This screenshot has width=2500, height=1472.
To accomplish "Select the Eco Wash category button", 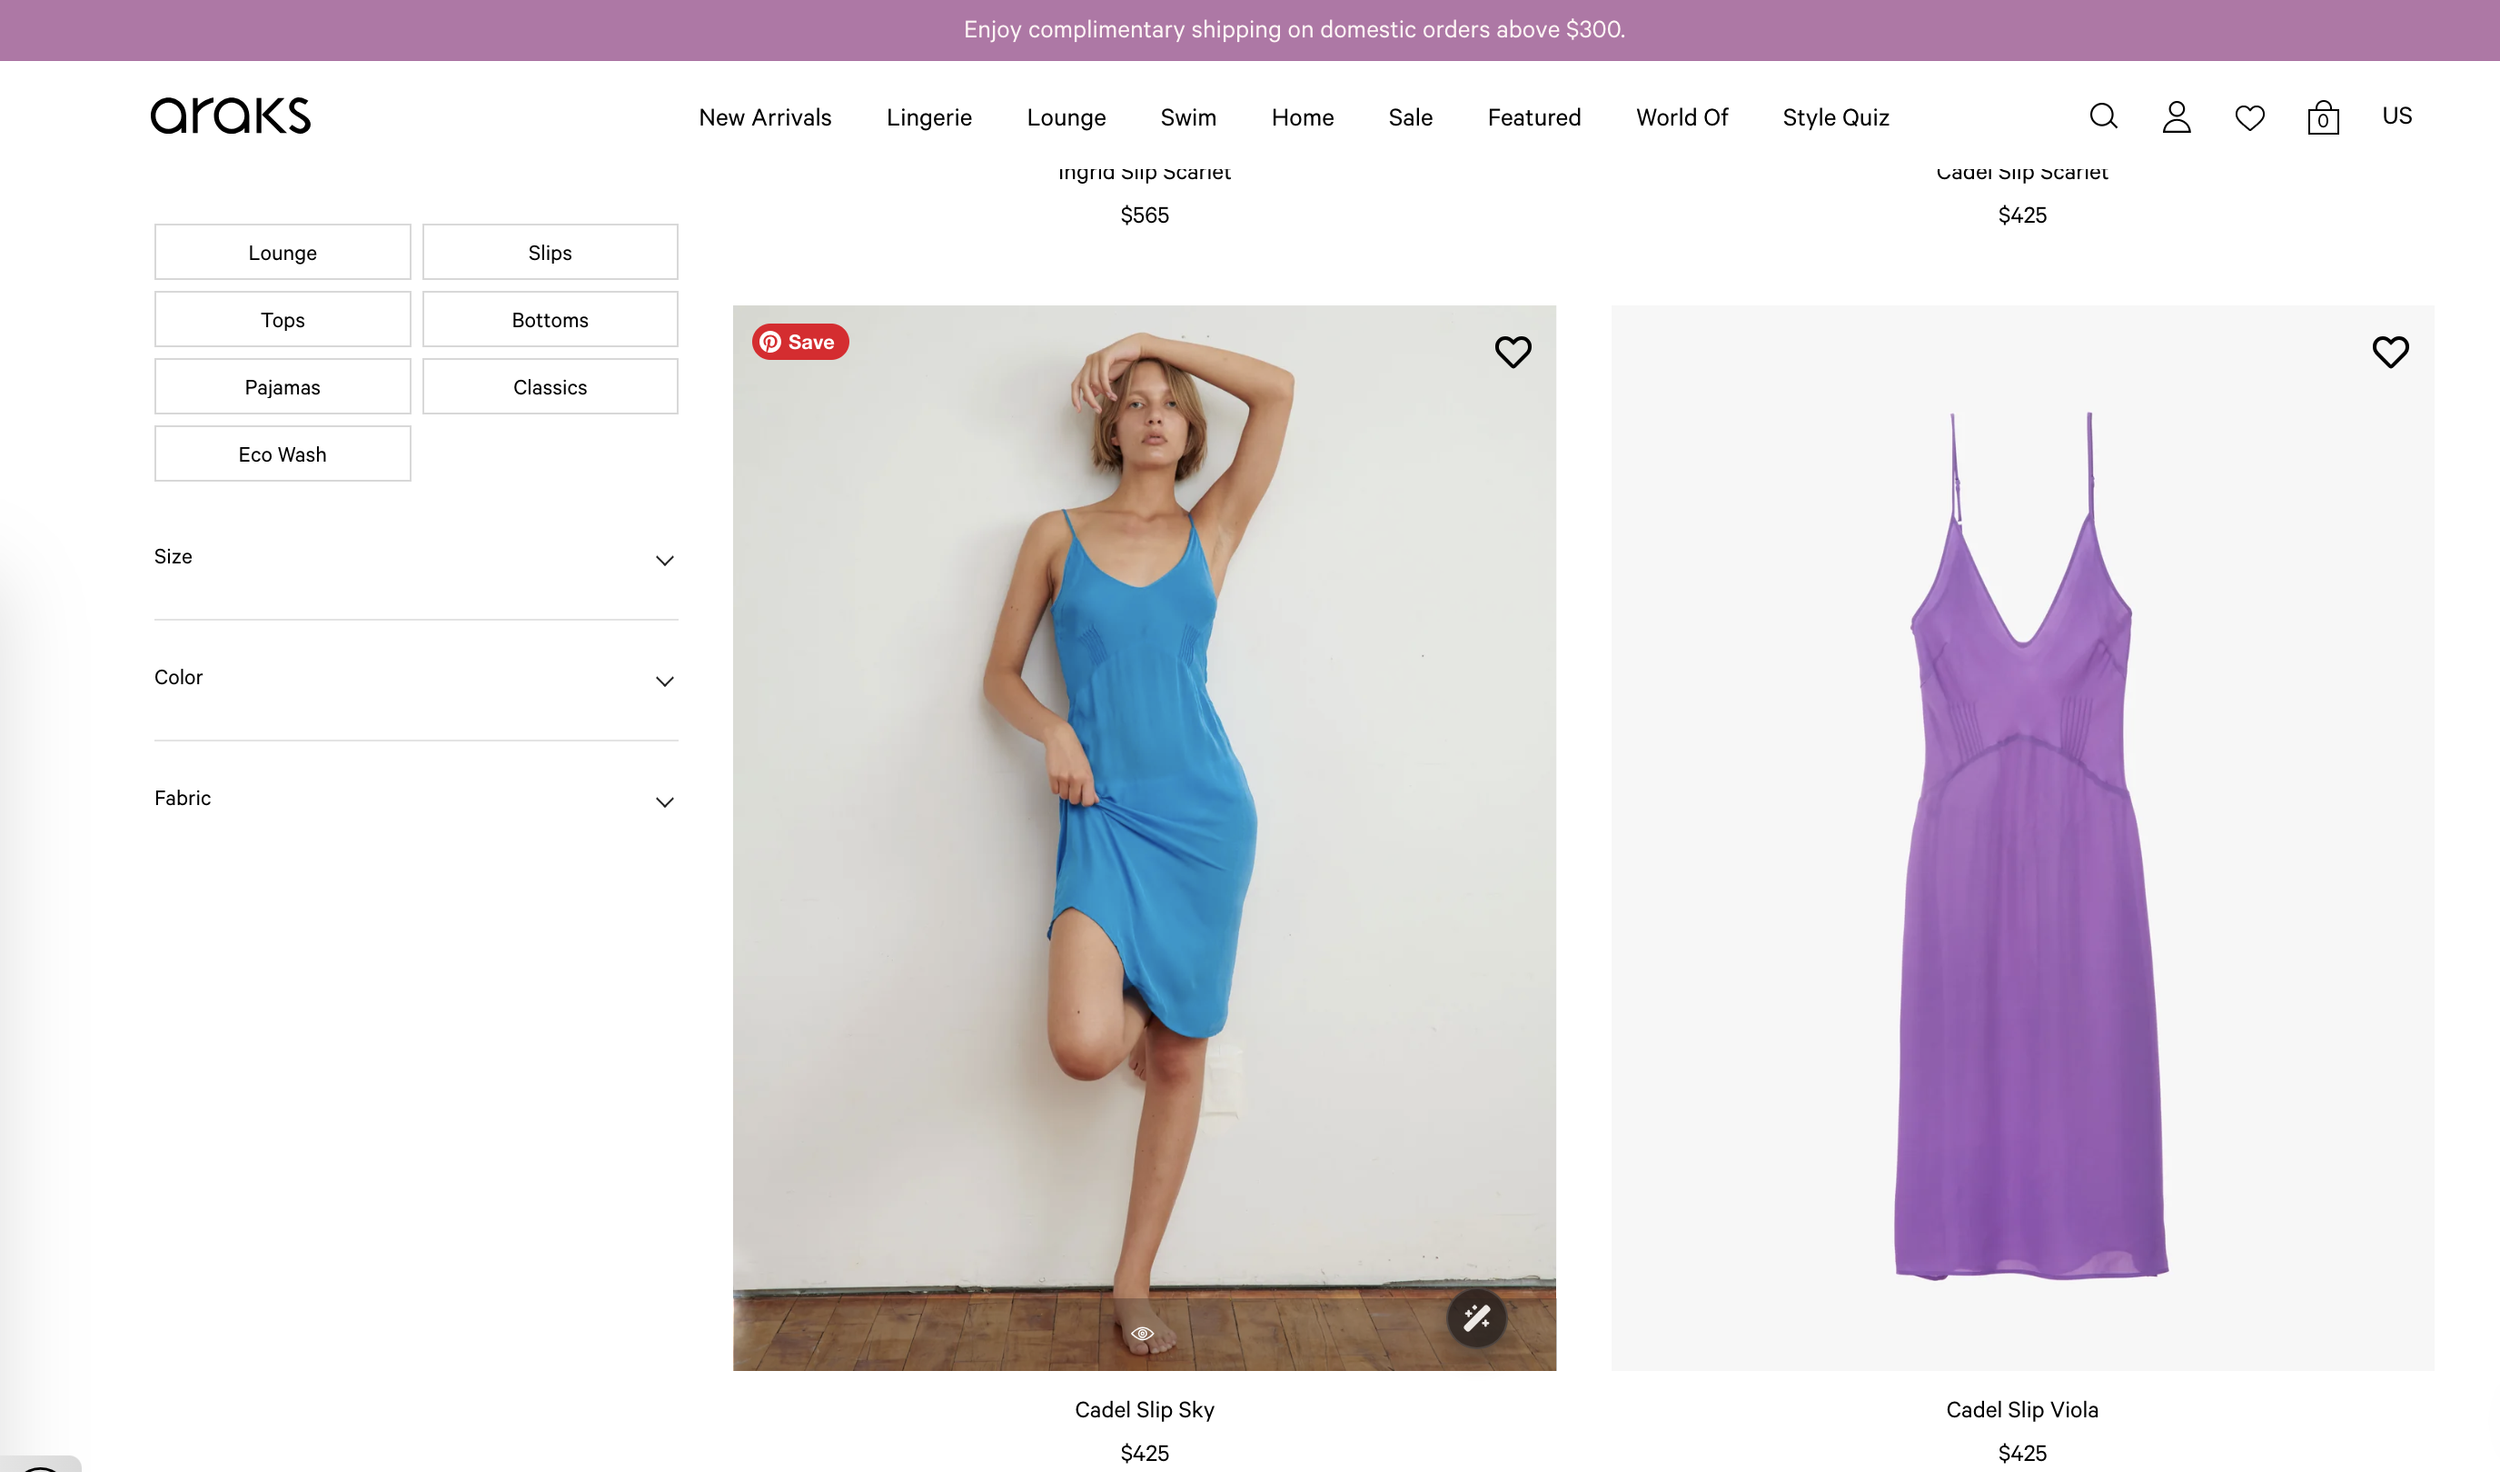I will (282, 454).
